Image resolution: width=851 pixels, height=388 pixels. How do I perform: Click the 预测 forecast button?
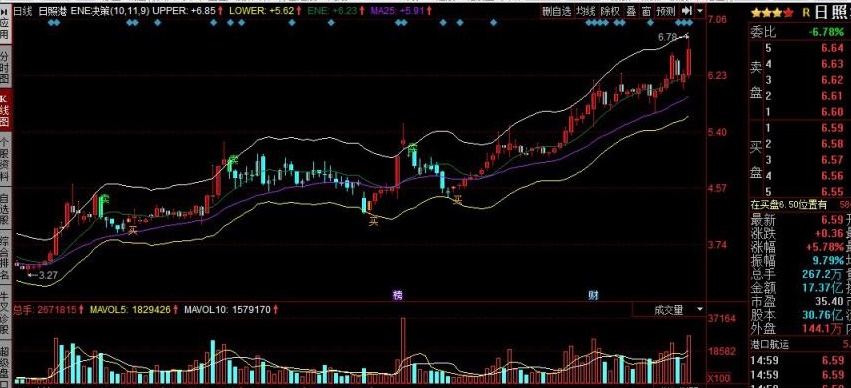tap(665, 11)
